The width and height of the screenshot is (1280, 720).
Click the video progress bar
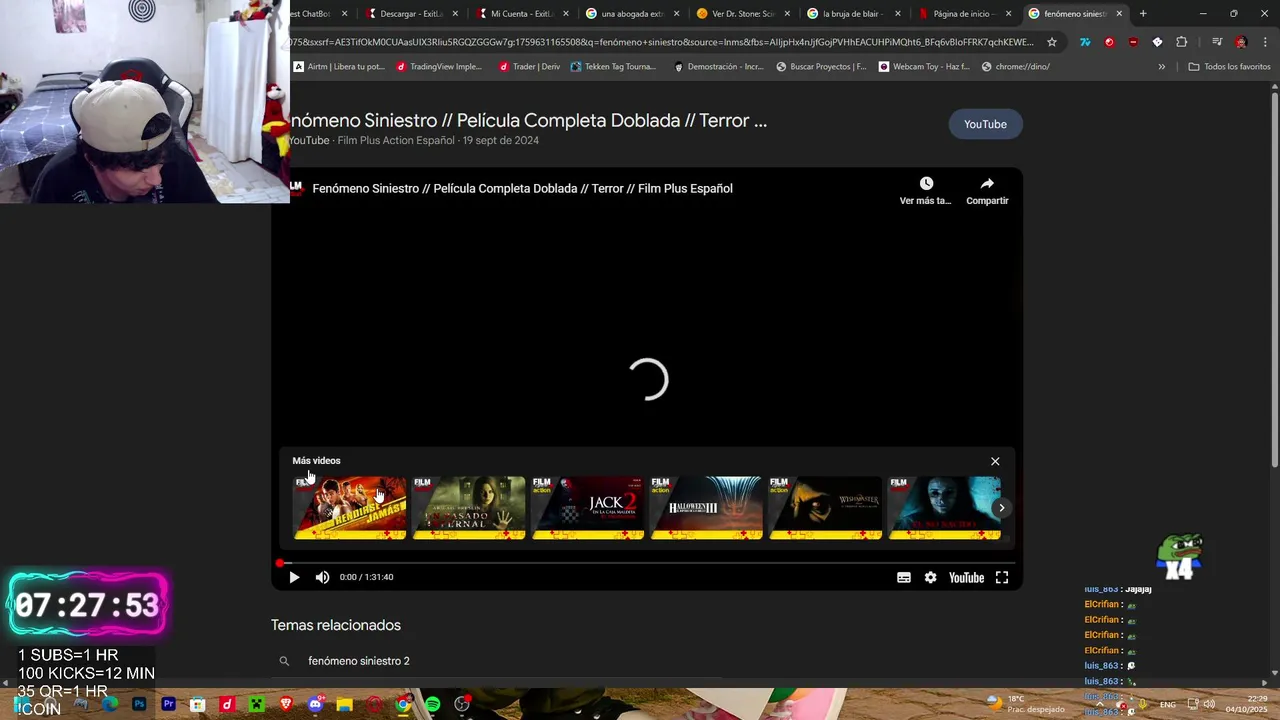tap(646, 563)
